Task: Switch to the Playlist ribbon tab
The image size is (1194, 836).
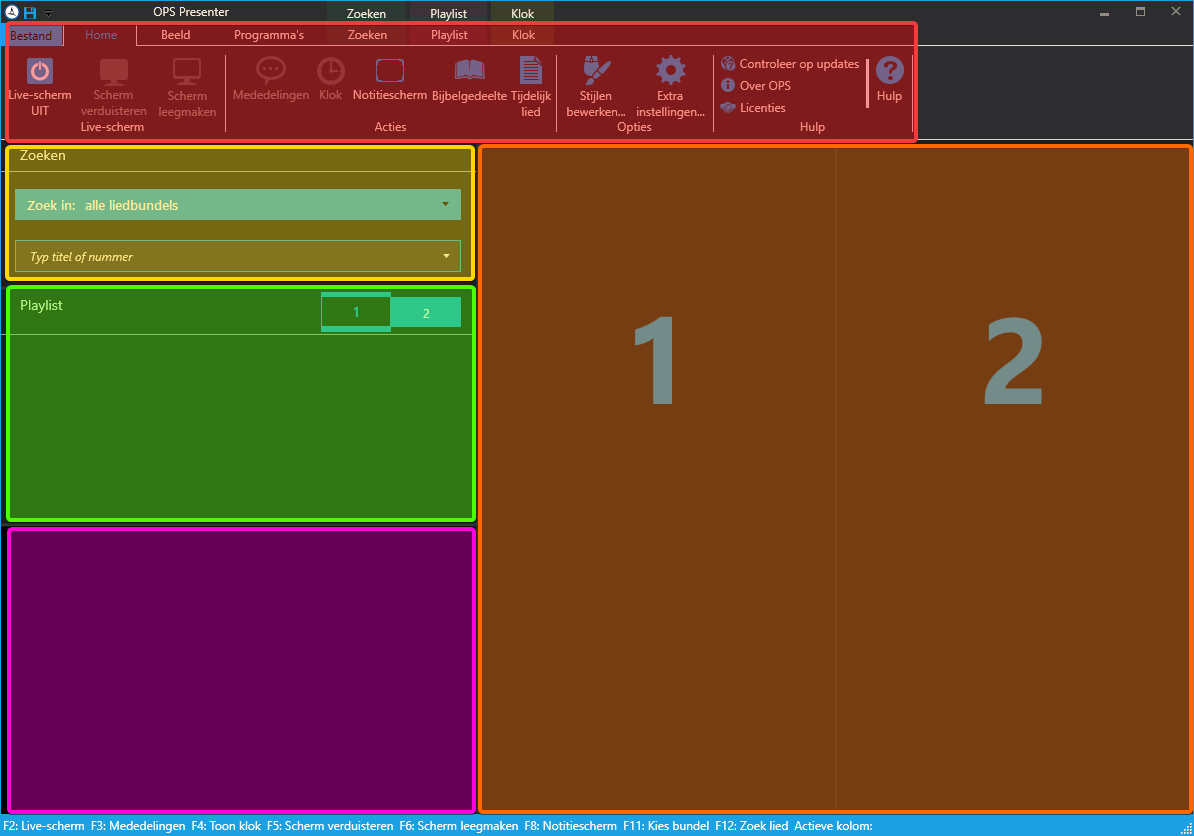Action: click(449, 35)
